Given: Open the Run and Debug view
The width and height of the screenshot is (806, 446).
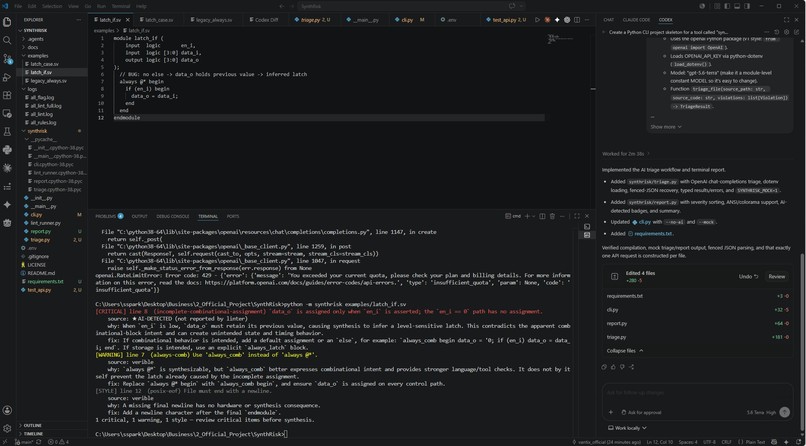Looking at the screenshot, I should click(x=7, y=77).
